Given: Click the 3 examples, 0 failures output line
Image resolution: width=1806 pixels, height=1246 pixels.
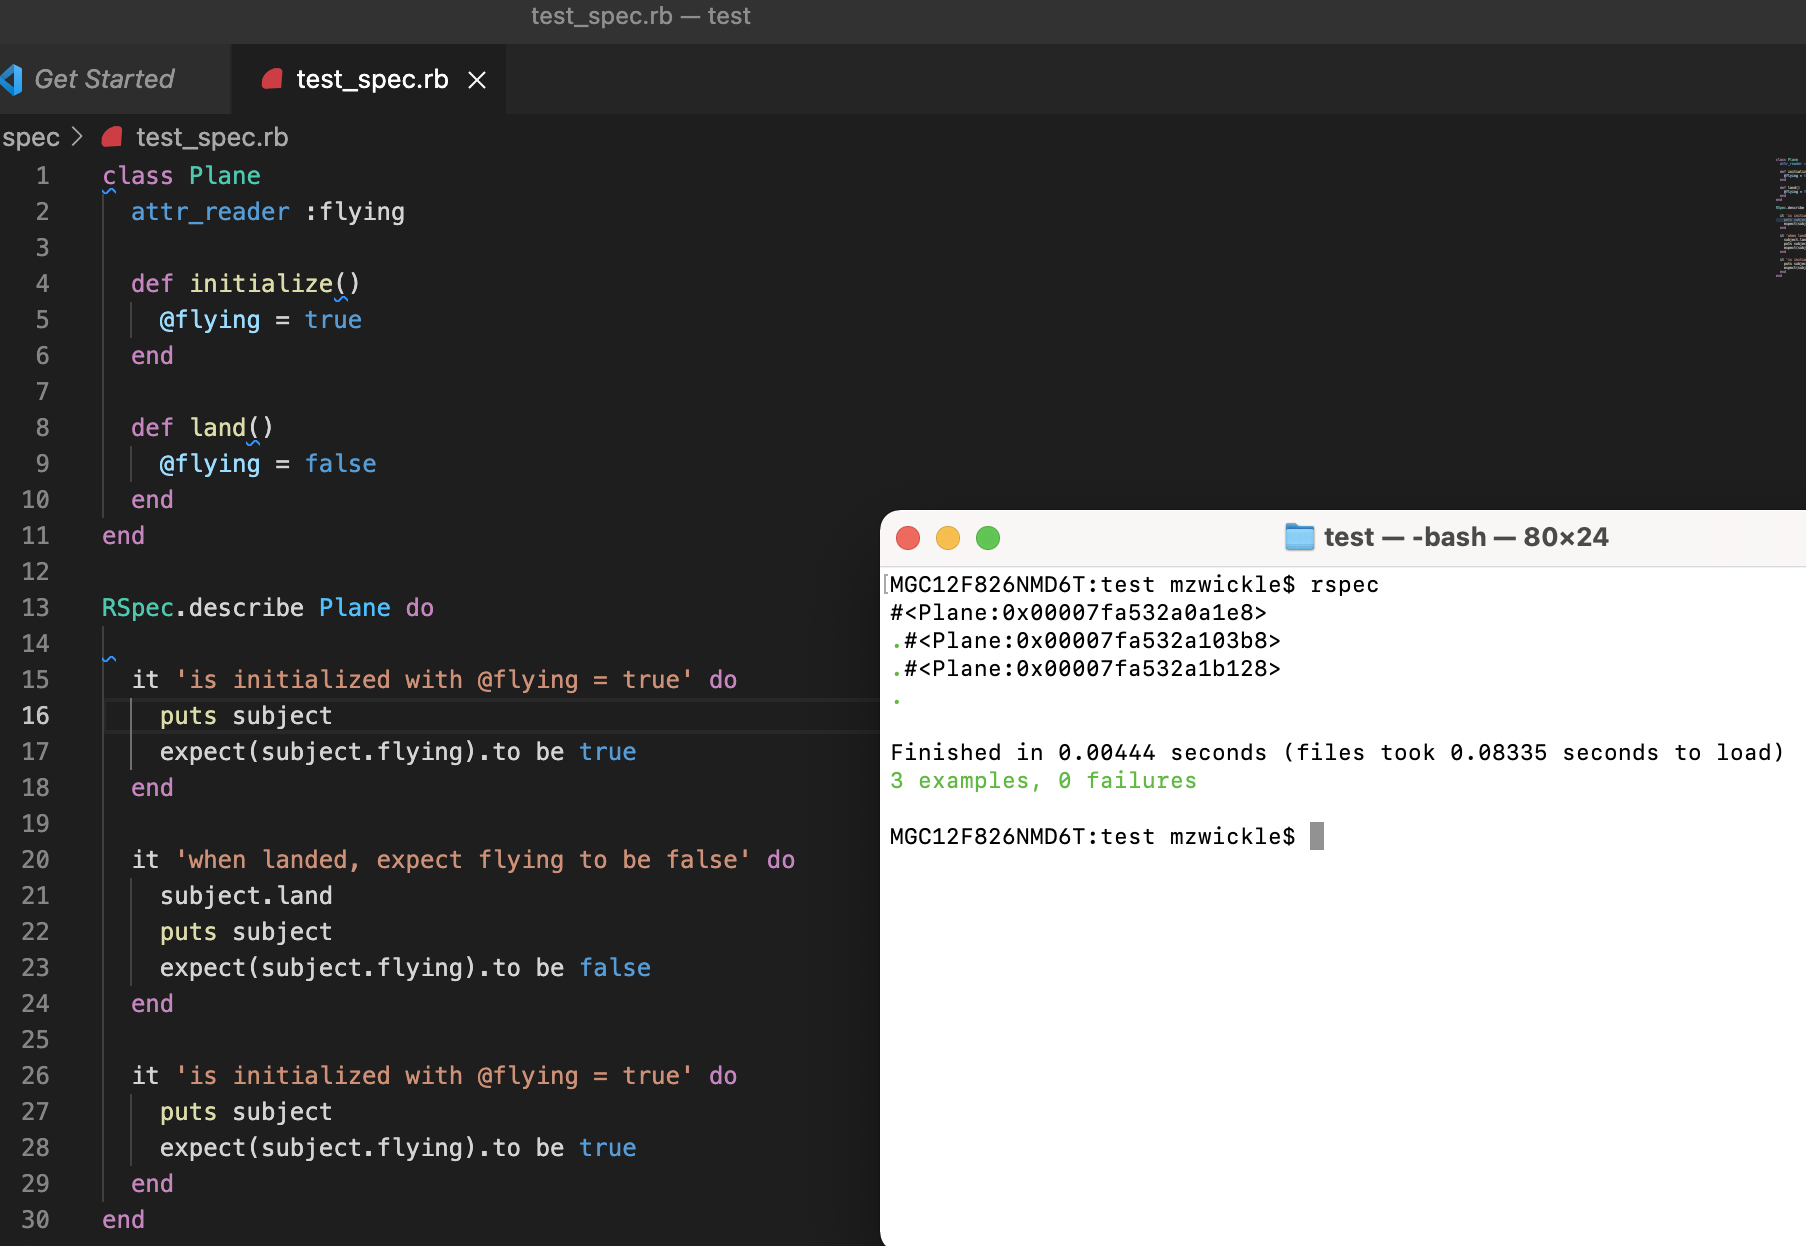Looking at the screenshot, I should (1043, 780).
